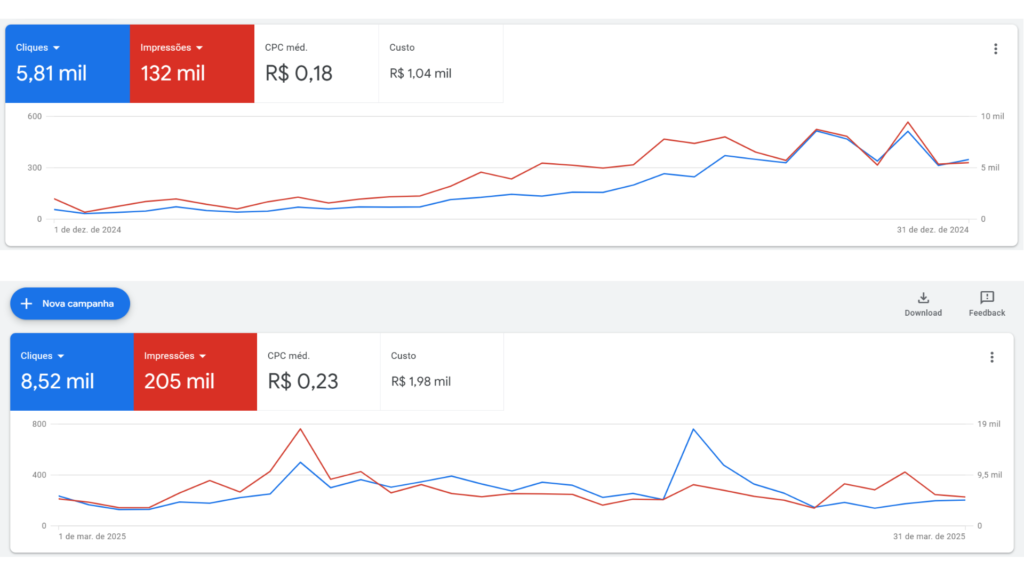
Task: Click the Feedback icon
Action: tap(987, 298)
